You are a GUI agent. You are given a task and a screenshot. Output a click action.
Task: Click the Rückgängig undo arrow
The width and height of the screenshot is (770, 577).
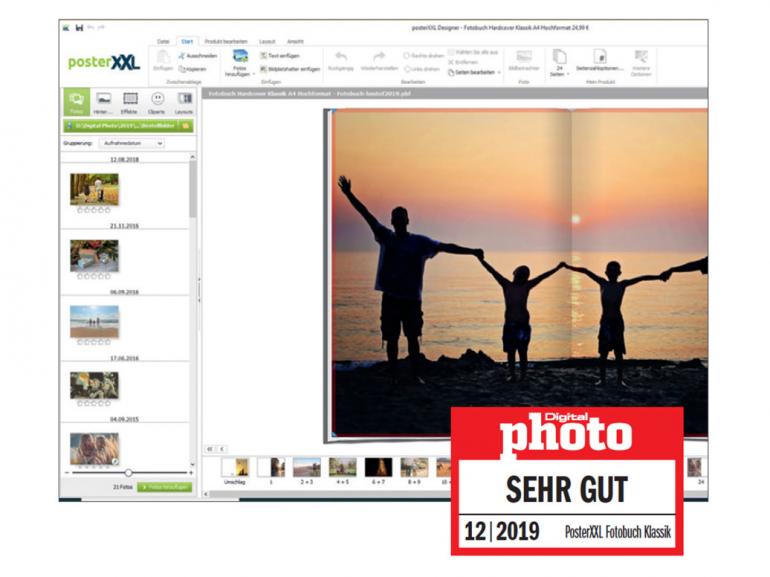341,56
